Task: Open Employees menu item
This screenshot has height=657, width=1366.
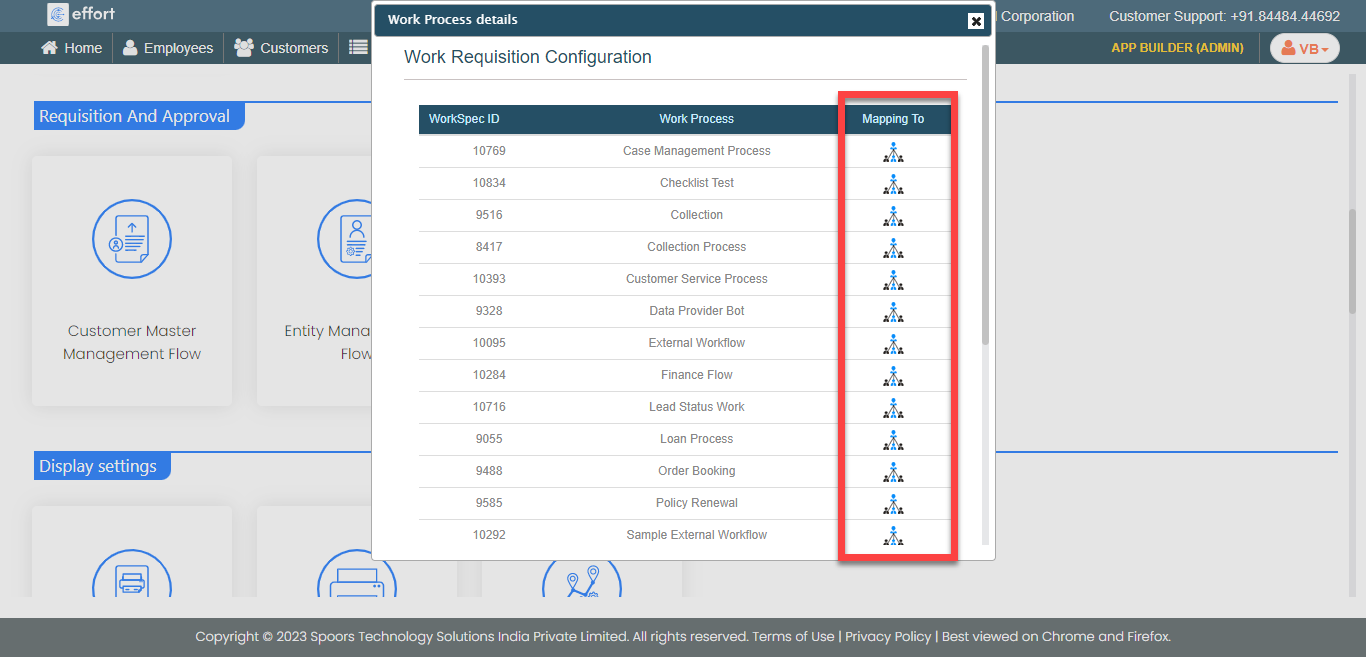Action: (x=168, y=48)
